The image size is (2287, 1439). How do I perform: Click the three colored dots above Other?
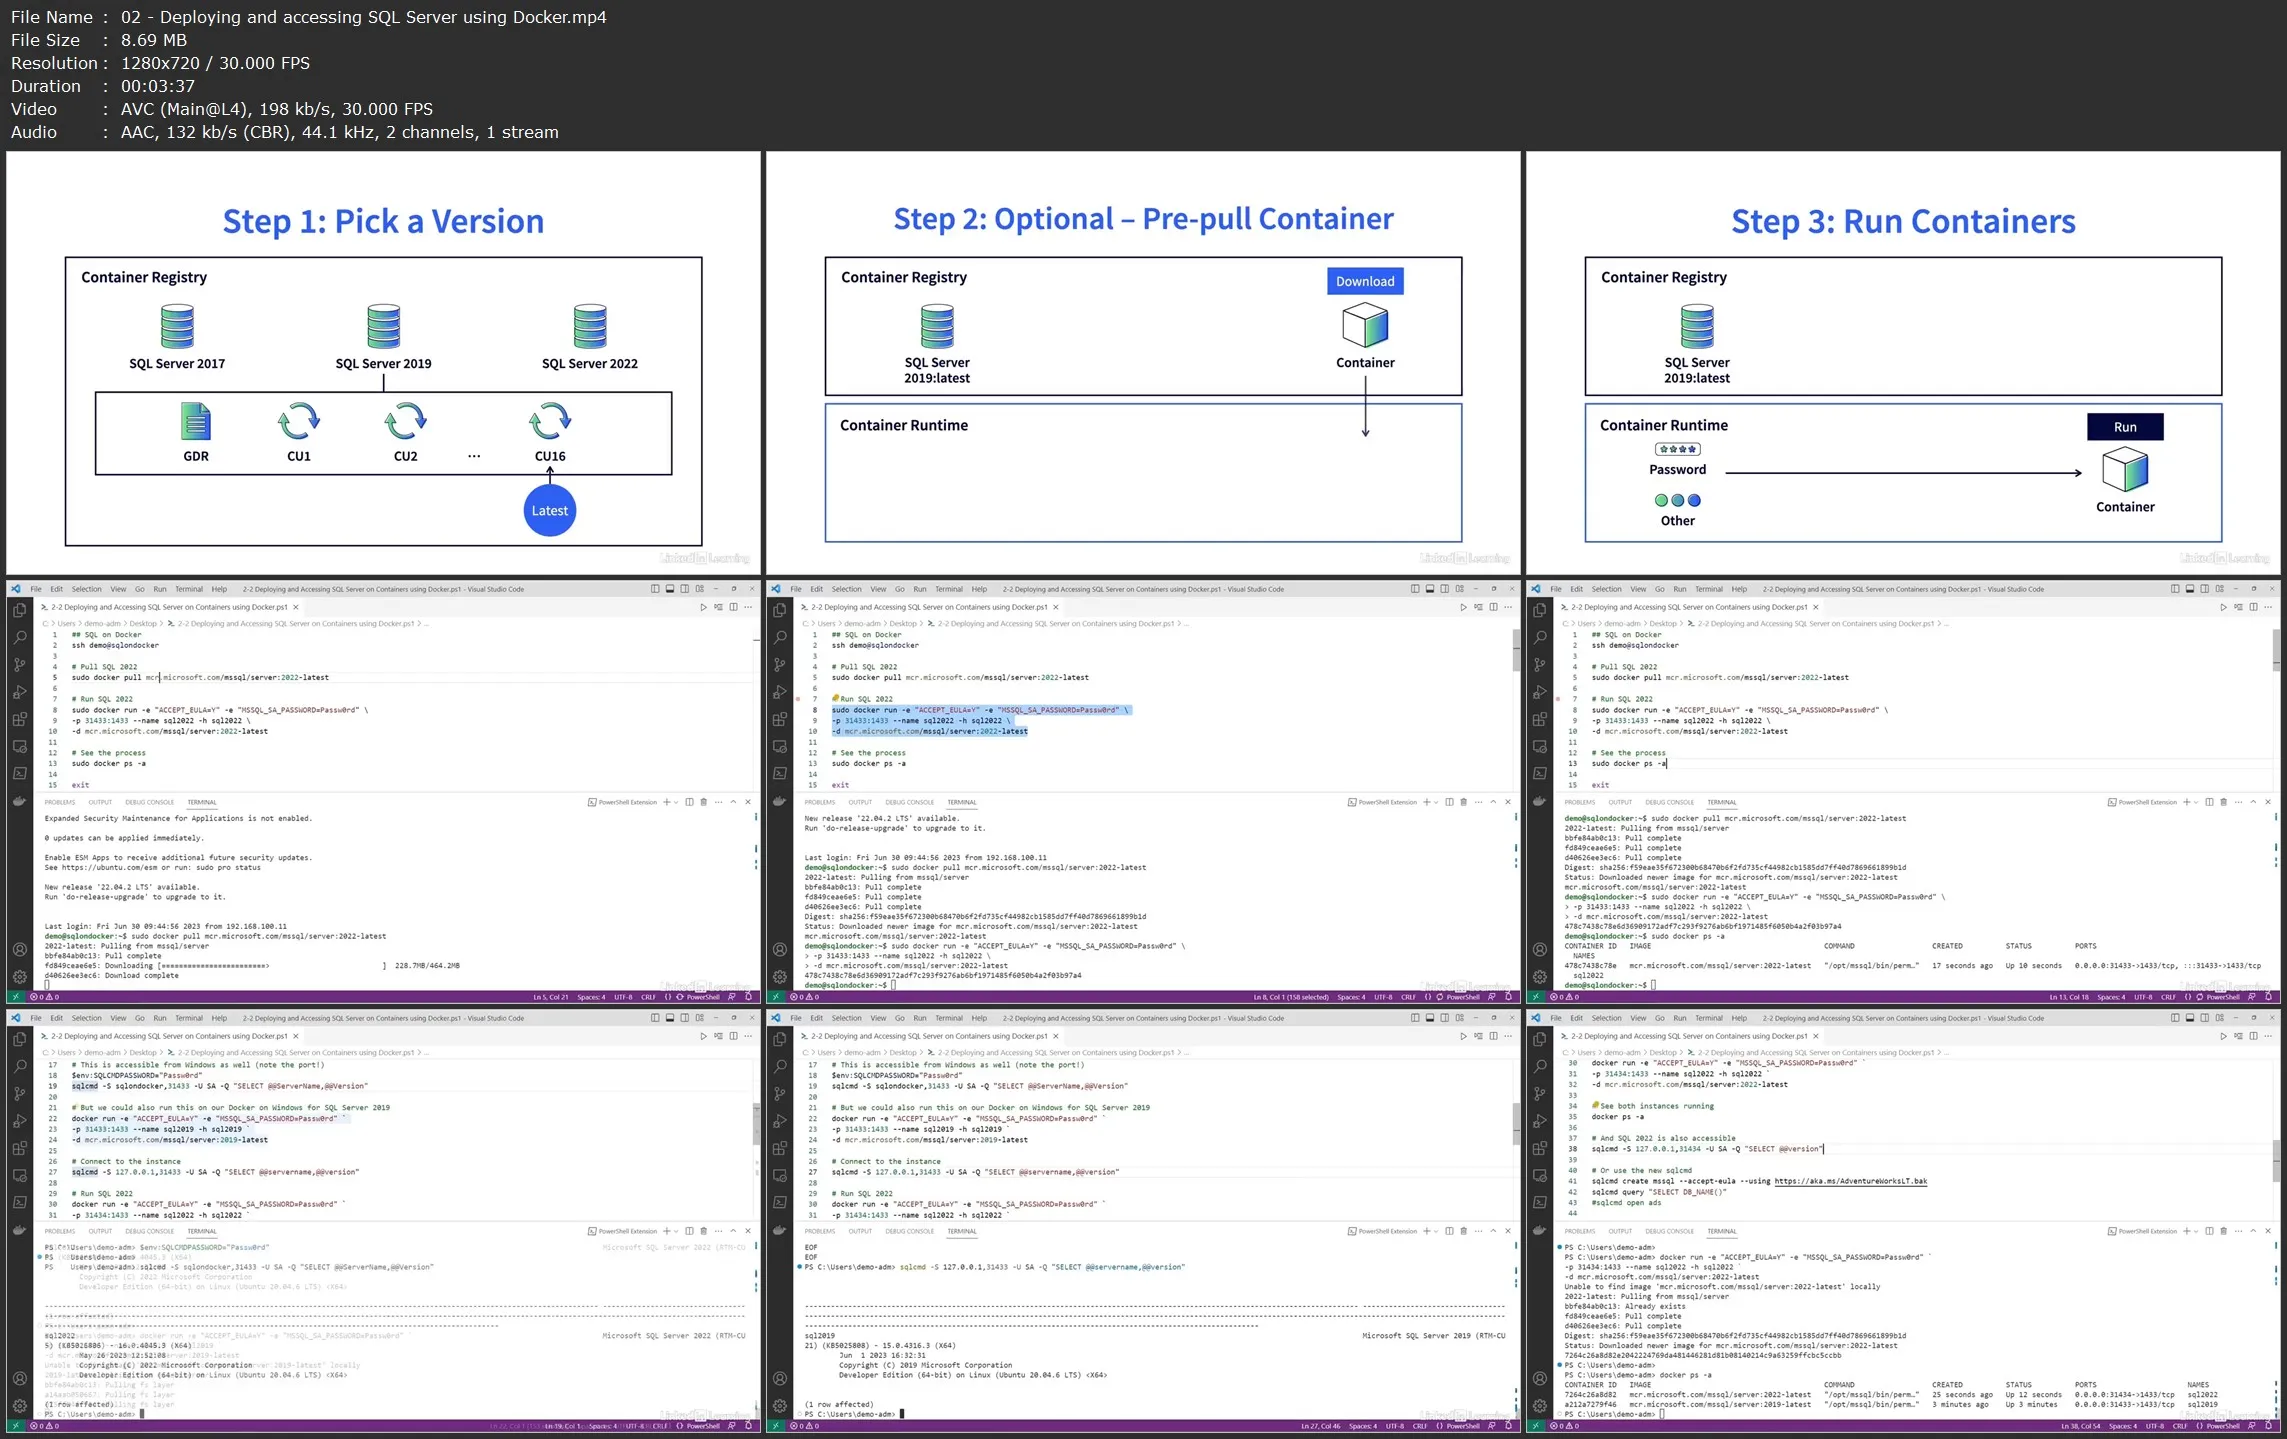1677,500
